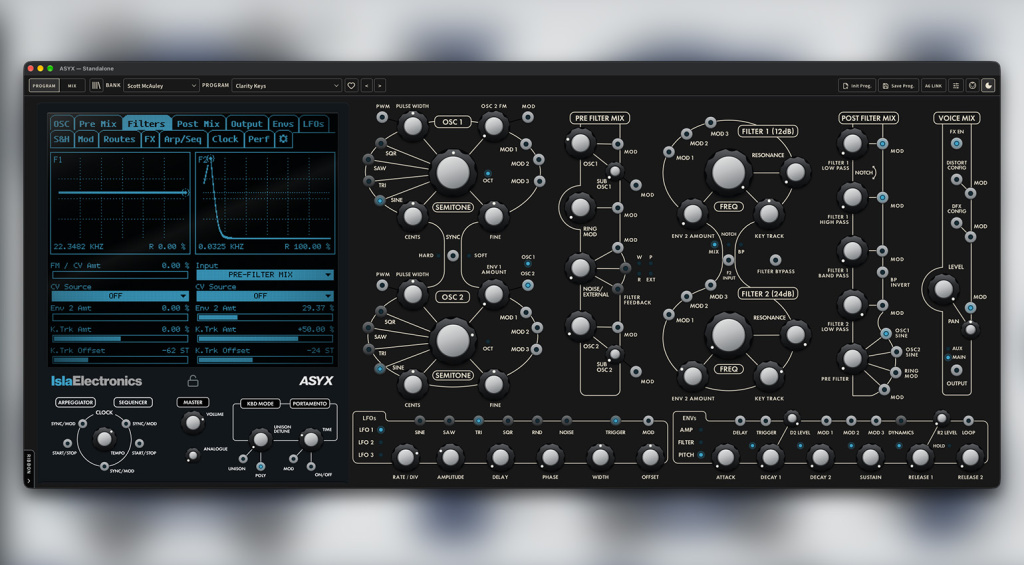Screen dimensions: 1024x565
Task: Open the Arp/Seq tab
Action: point(182,139)
